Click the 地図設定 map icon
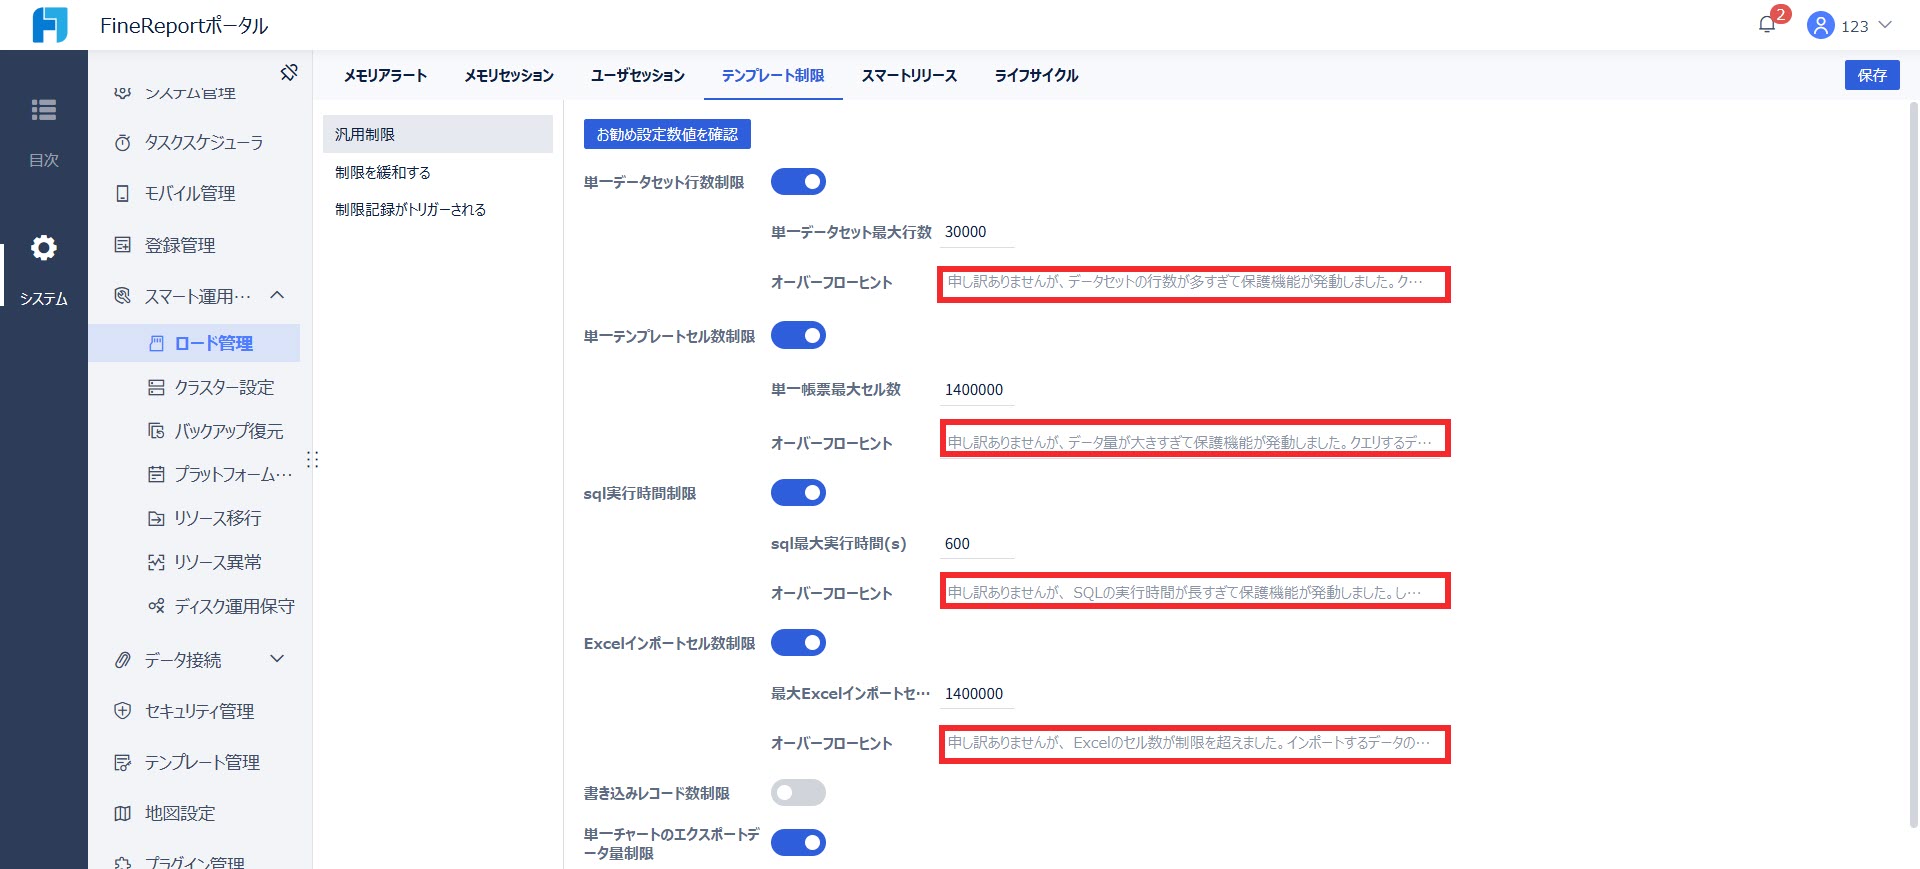Viewport: 1920px width, 869px height. 122,814
